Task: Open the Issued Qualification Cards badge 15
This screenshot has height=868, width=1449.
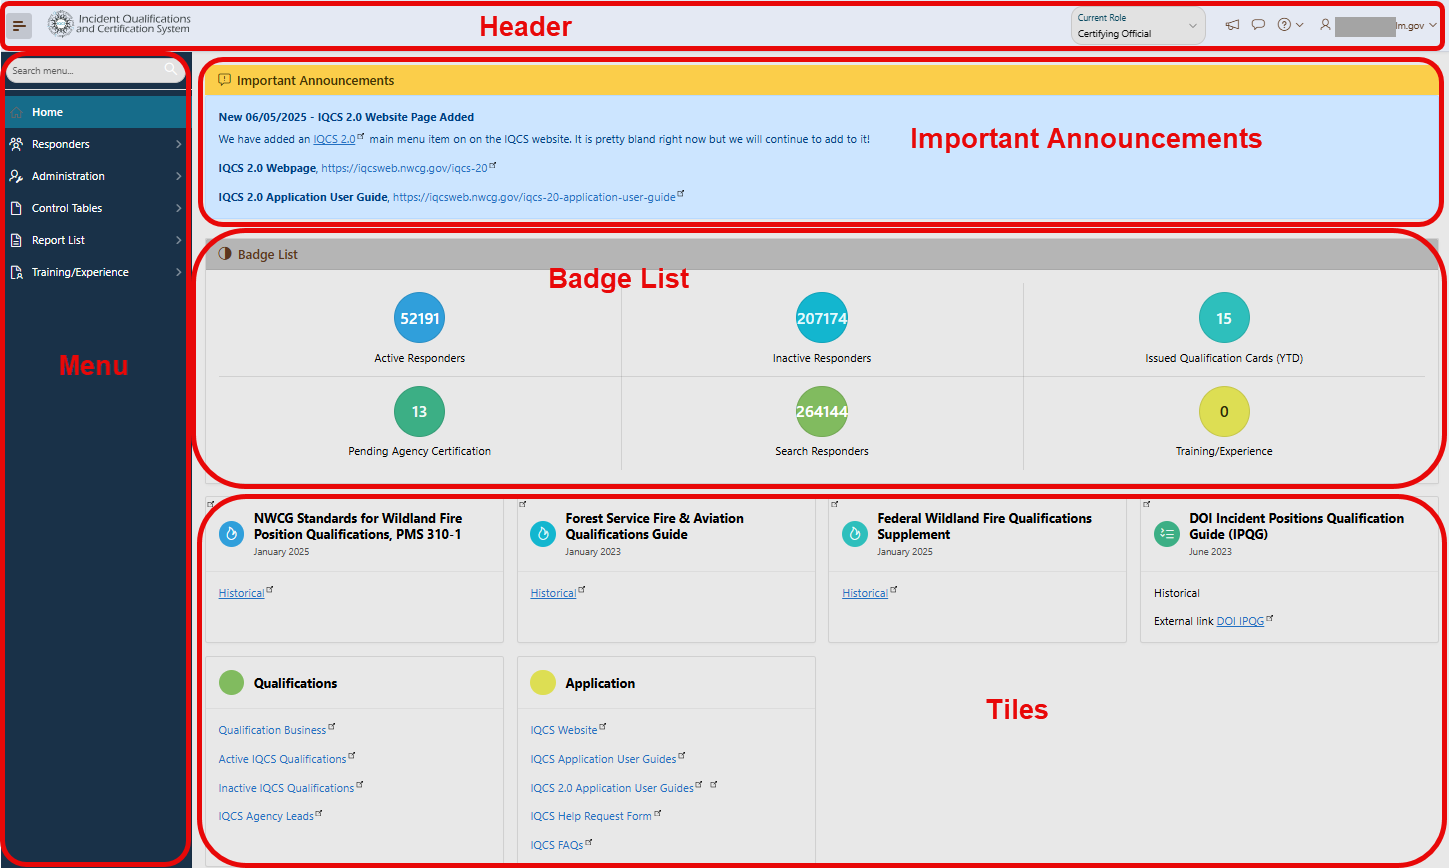Action: click(1224, 318)
